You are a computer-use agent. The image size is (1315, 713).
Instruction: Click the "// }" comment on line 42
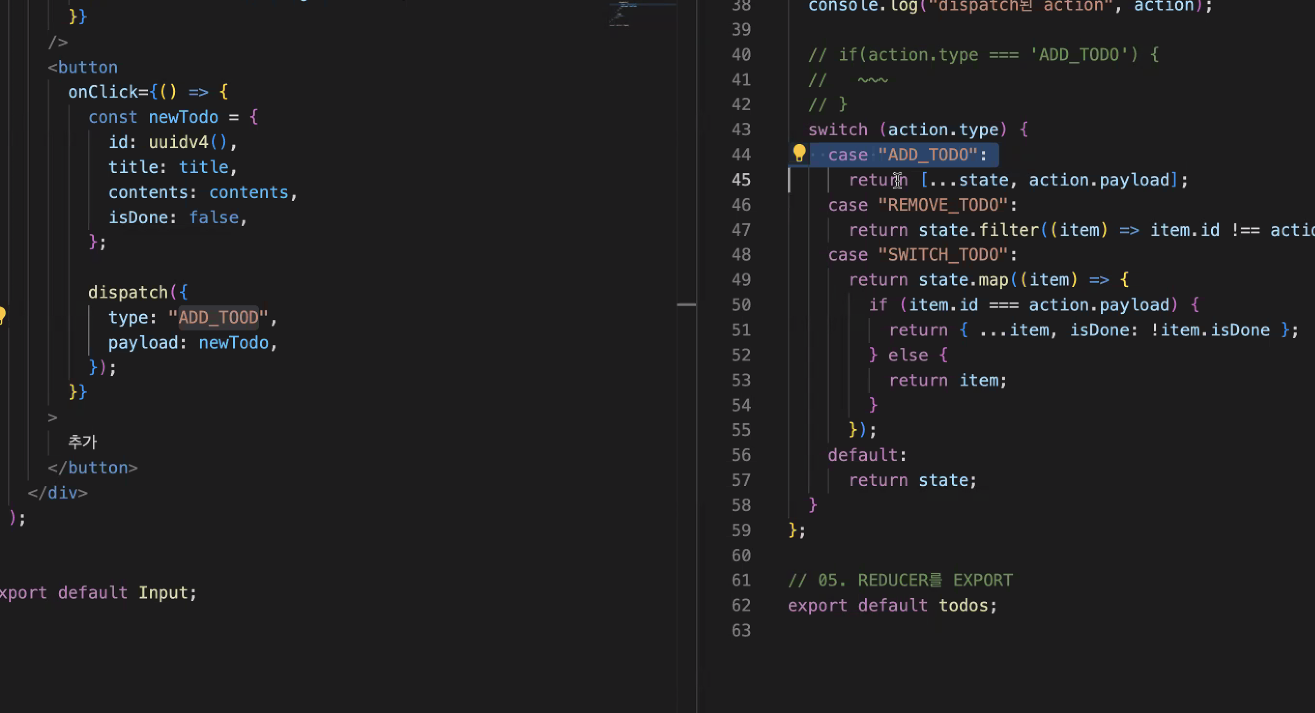pos(828,104)
